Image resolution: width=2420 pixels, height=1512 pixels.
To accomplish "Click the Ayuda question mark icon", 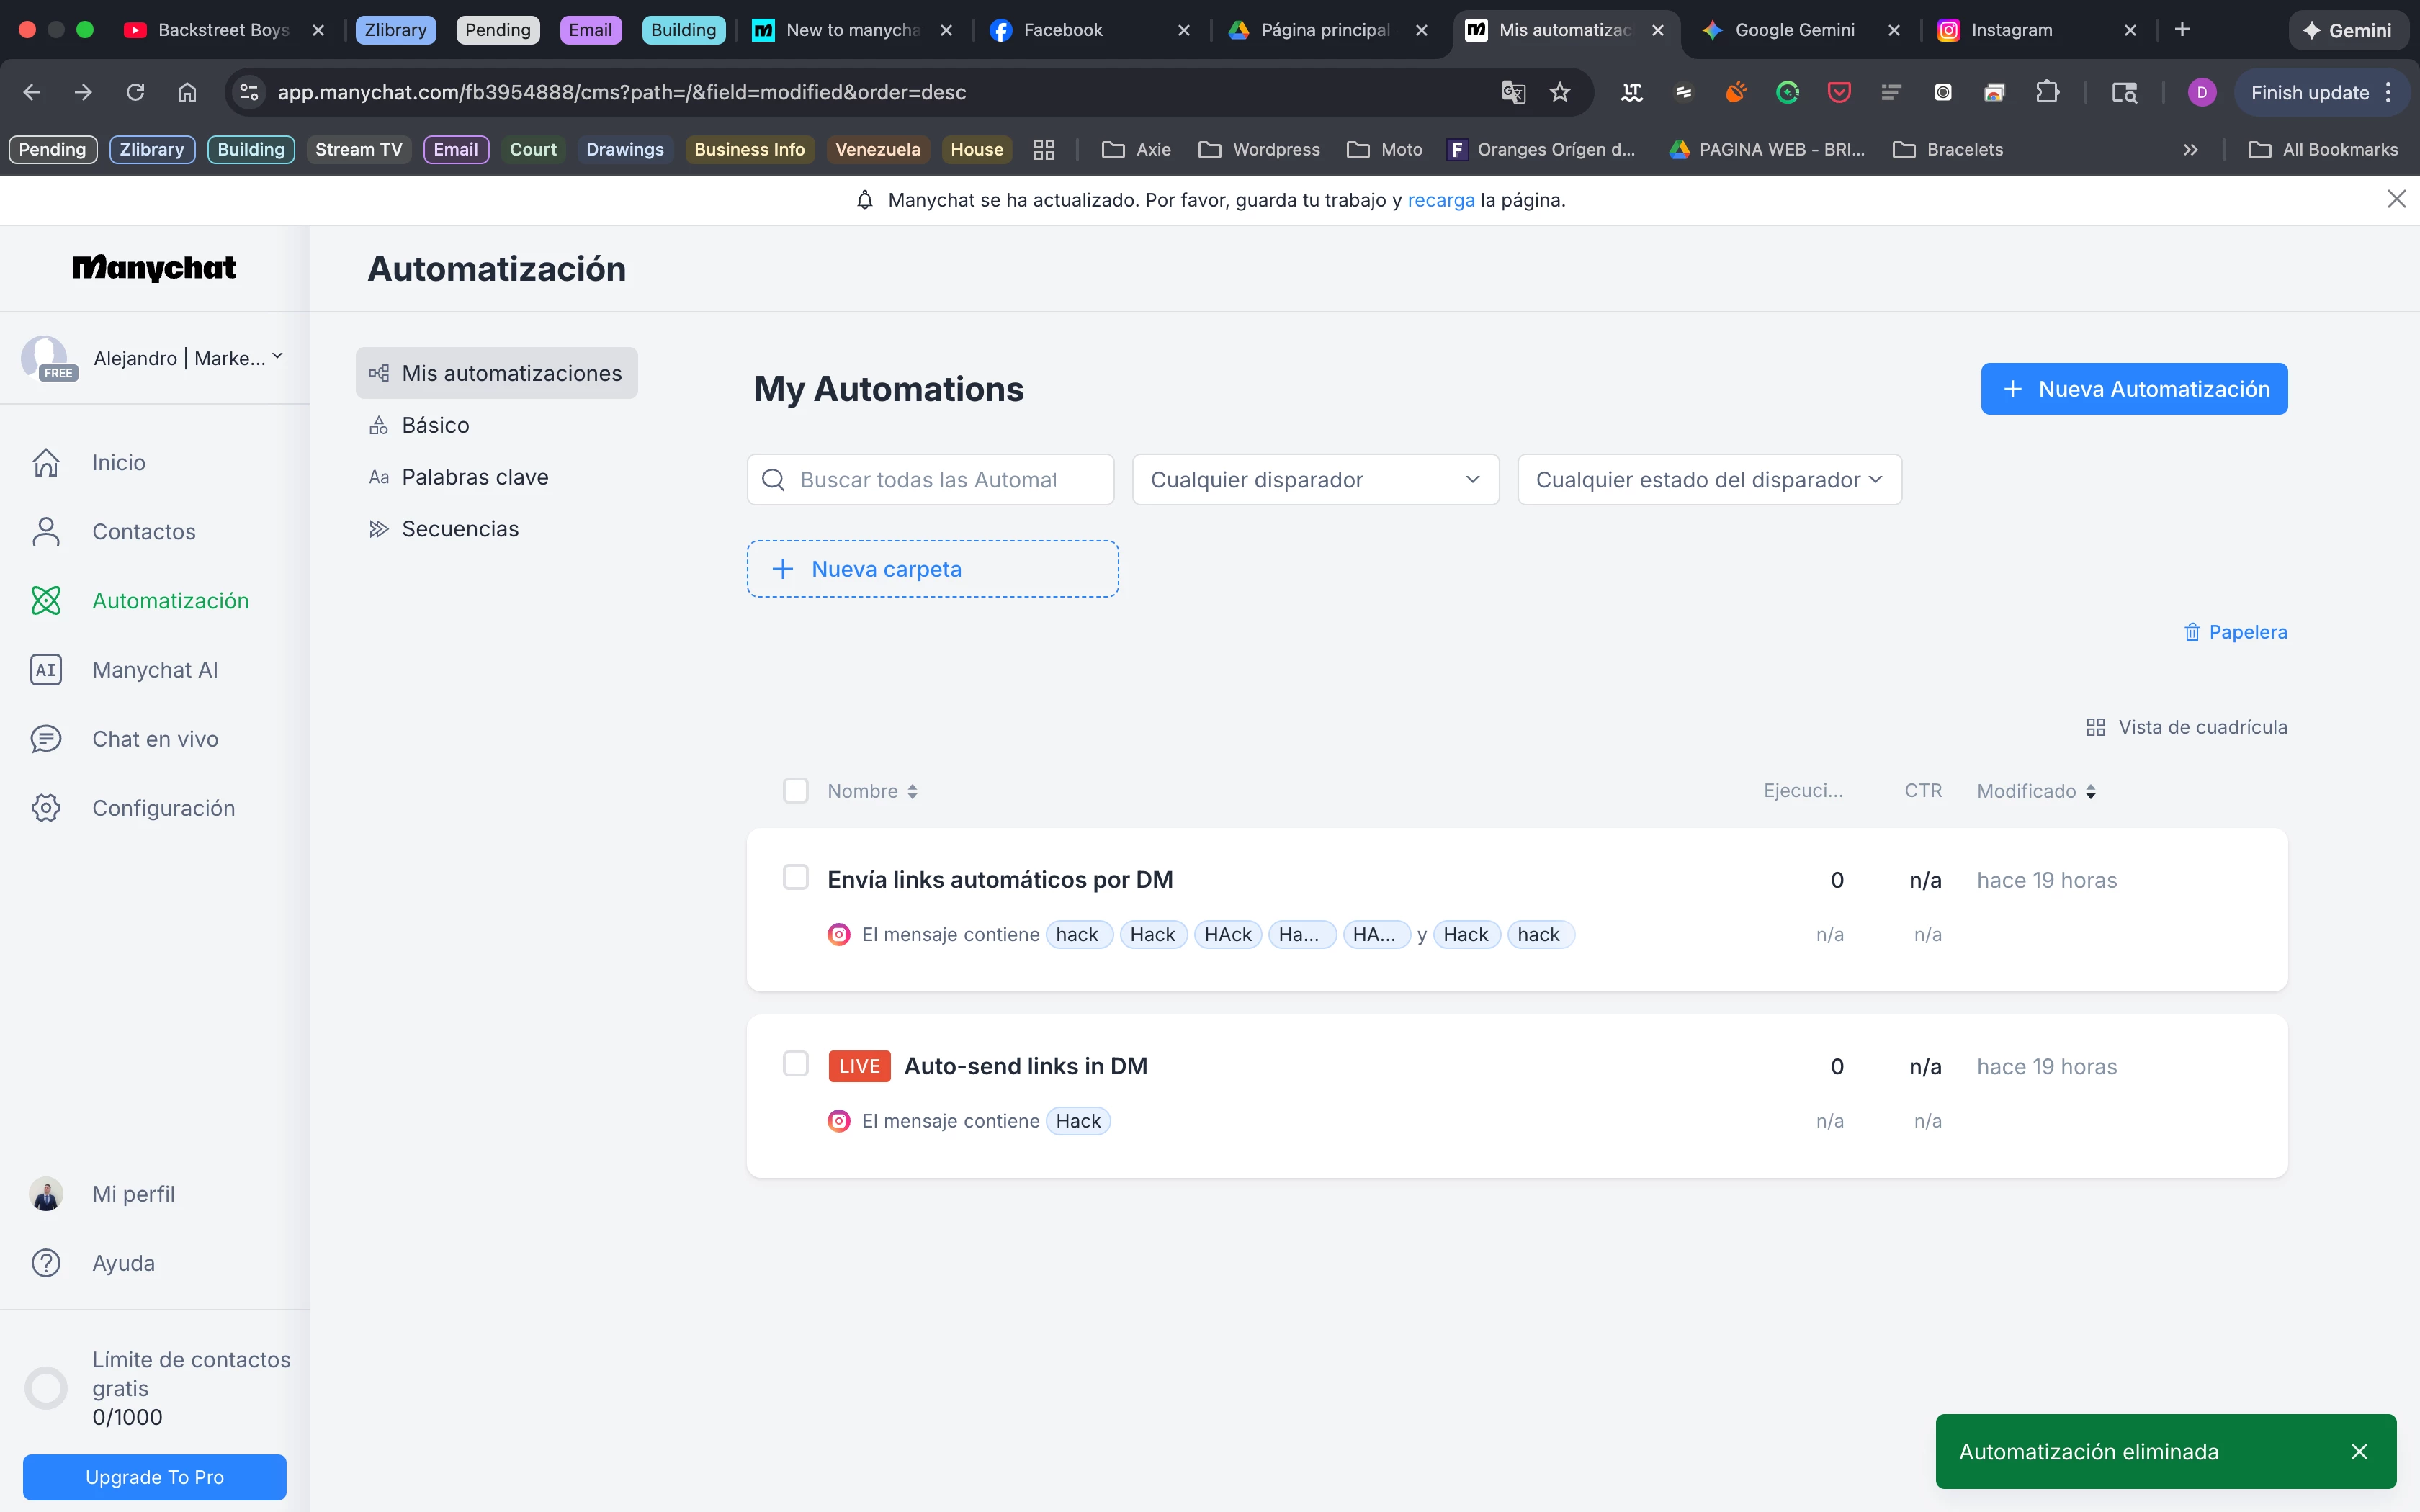I will pyautogui.click(x=46, y=1263).
